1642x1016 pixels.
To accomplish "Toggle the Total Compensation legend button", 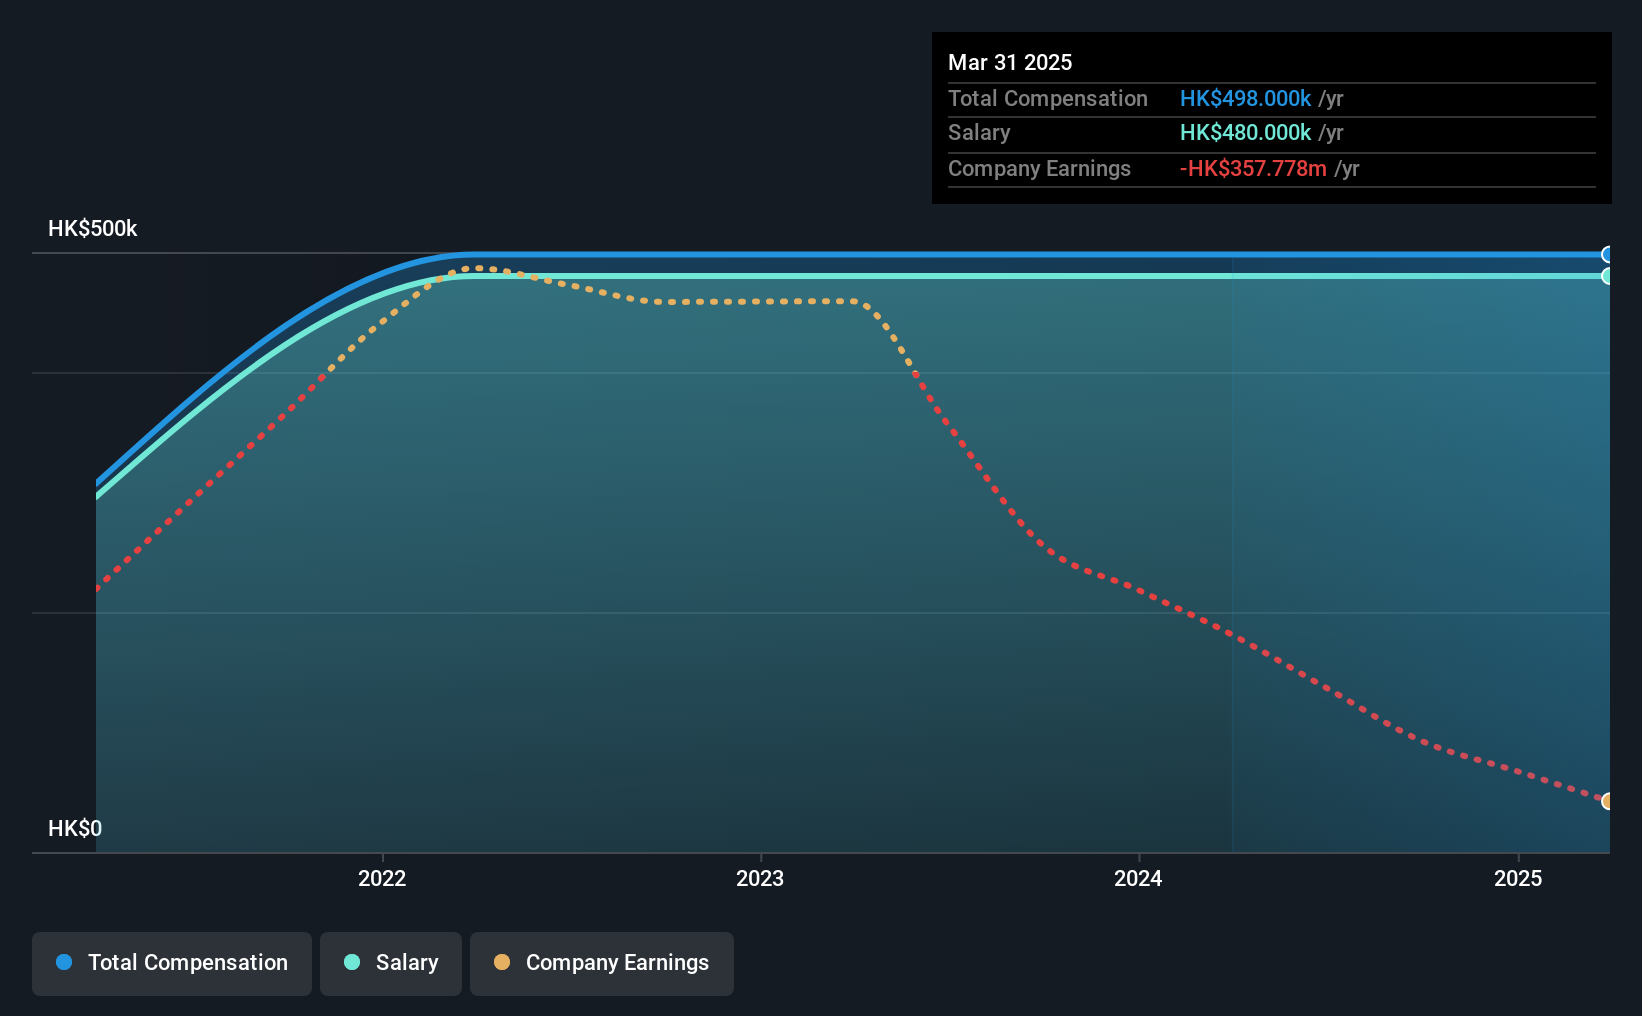I will coord(172,963).
